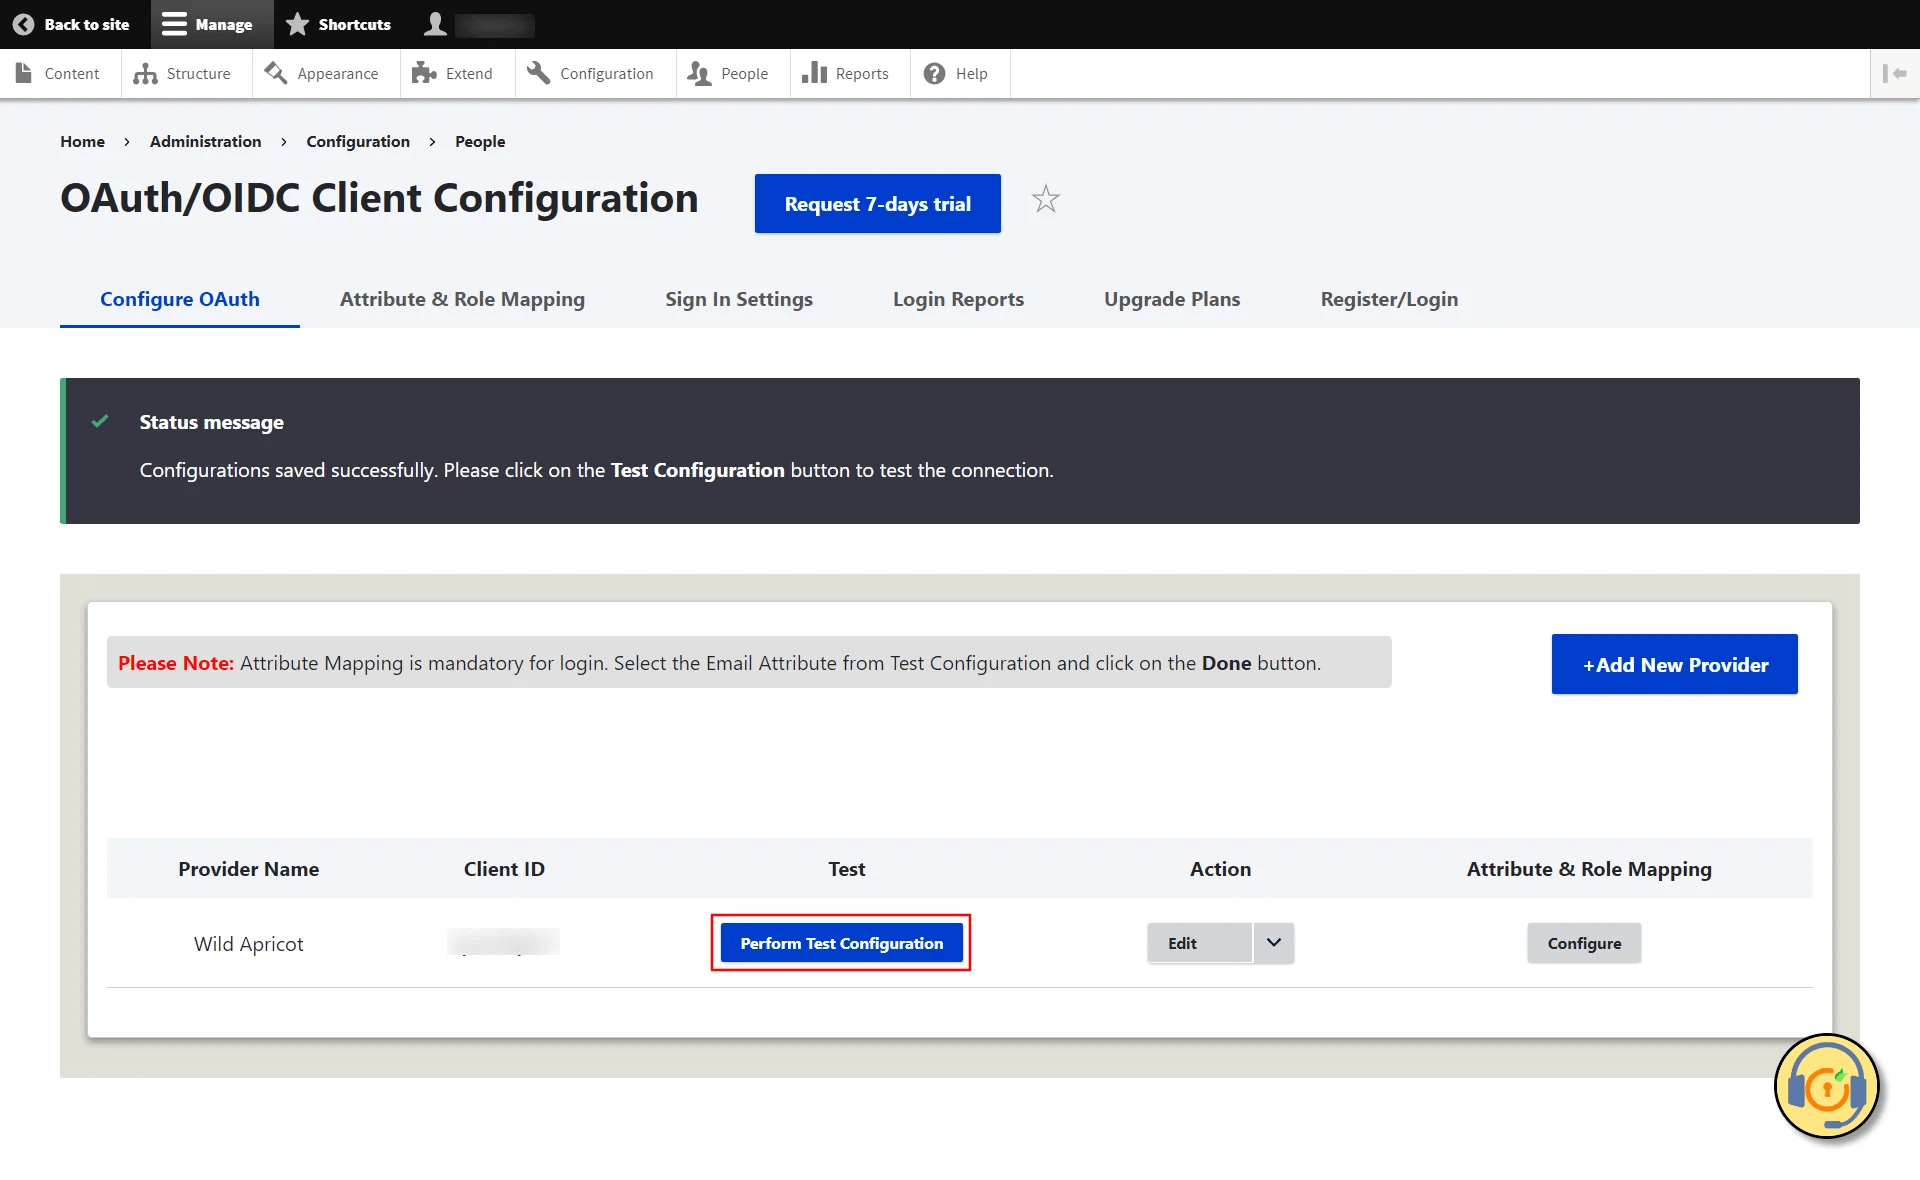The width and height of the screenshot is (1920, 1180).
Task: Open the Manage menu
Action: click(x=209, y=23)
